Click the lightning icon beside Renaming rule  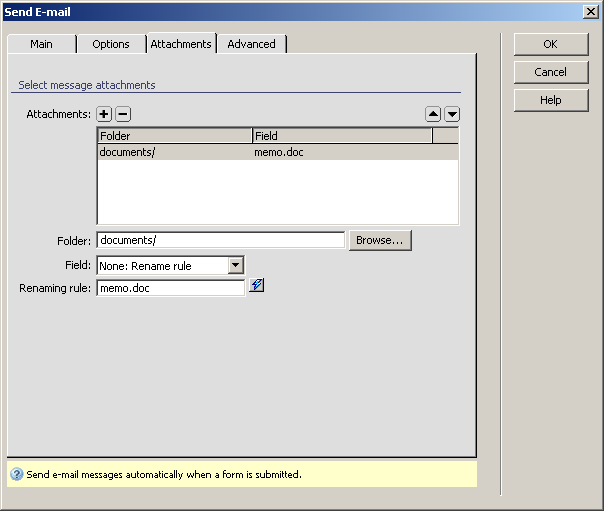(x=257, y=286)
